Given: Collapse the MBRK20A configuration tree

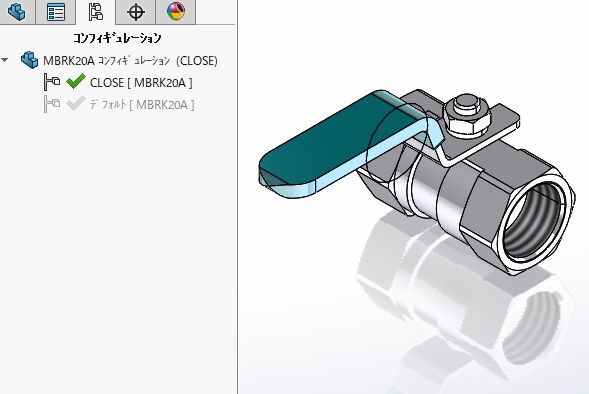Looking at the screenshot, I should pyautogui.click(x=5, y=60).
